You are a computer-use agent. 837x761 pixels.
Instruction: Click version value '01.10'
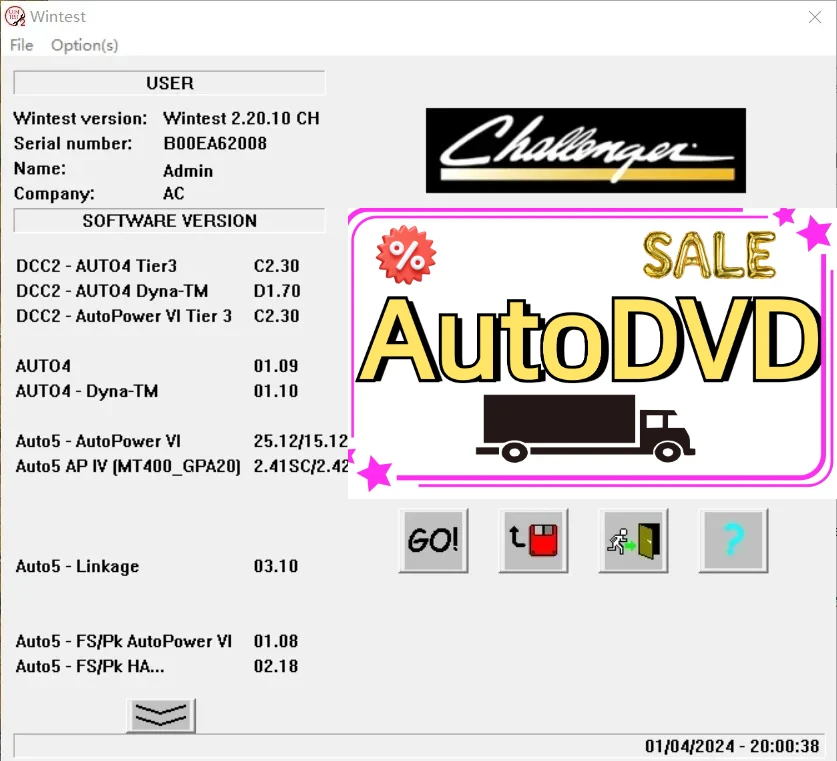tap(275, 391)
